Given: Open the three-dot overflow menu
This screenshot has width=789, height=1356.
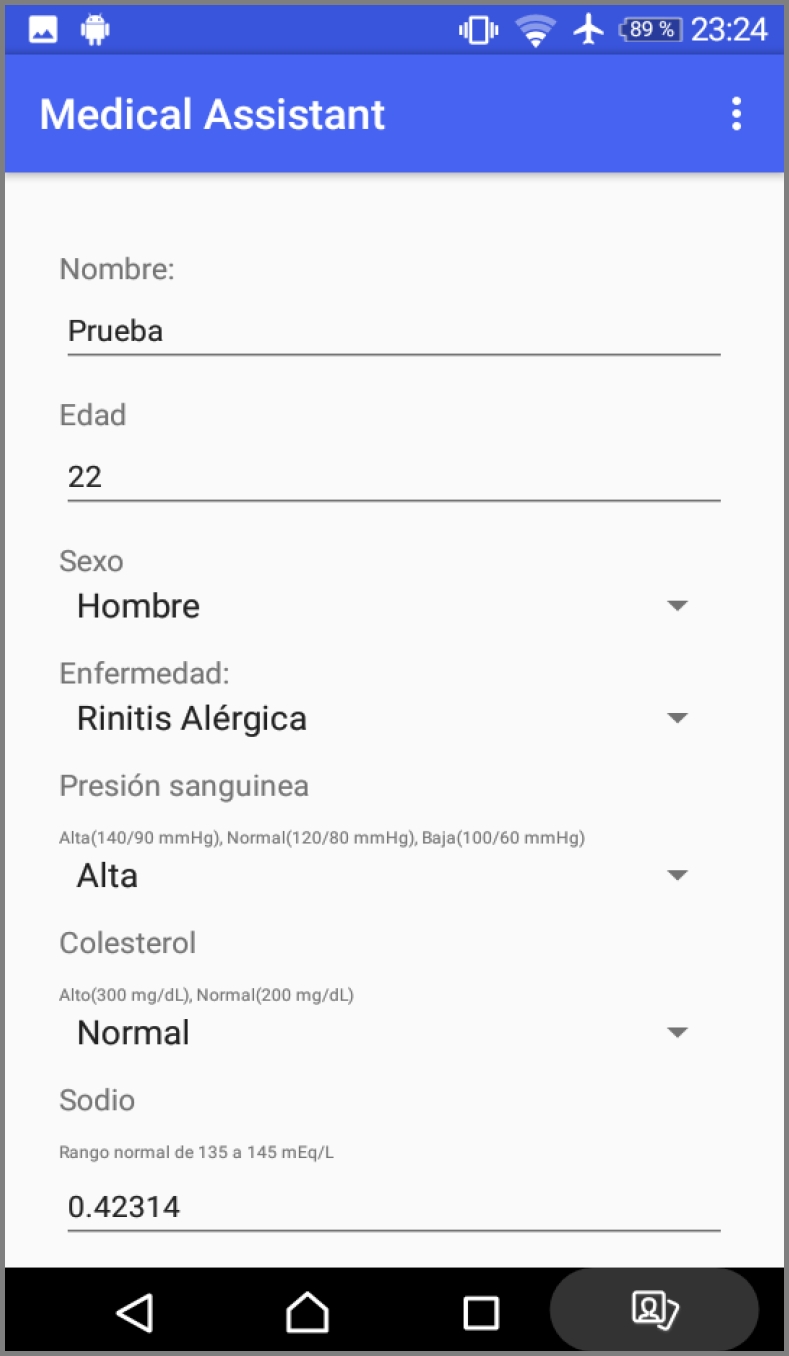Looking at the screenshot, I should 736,114.
